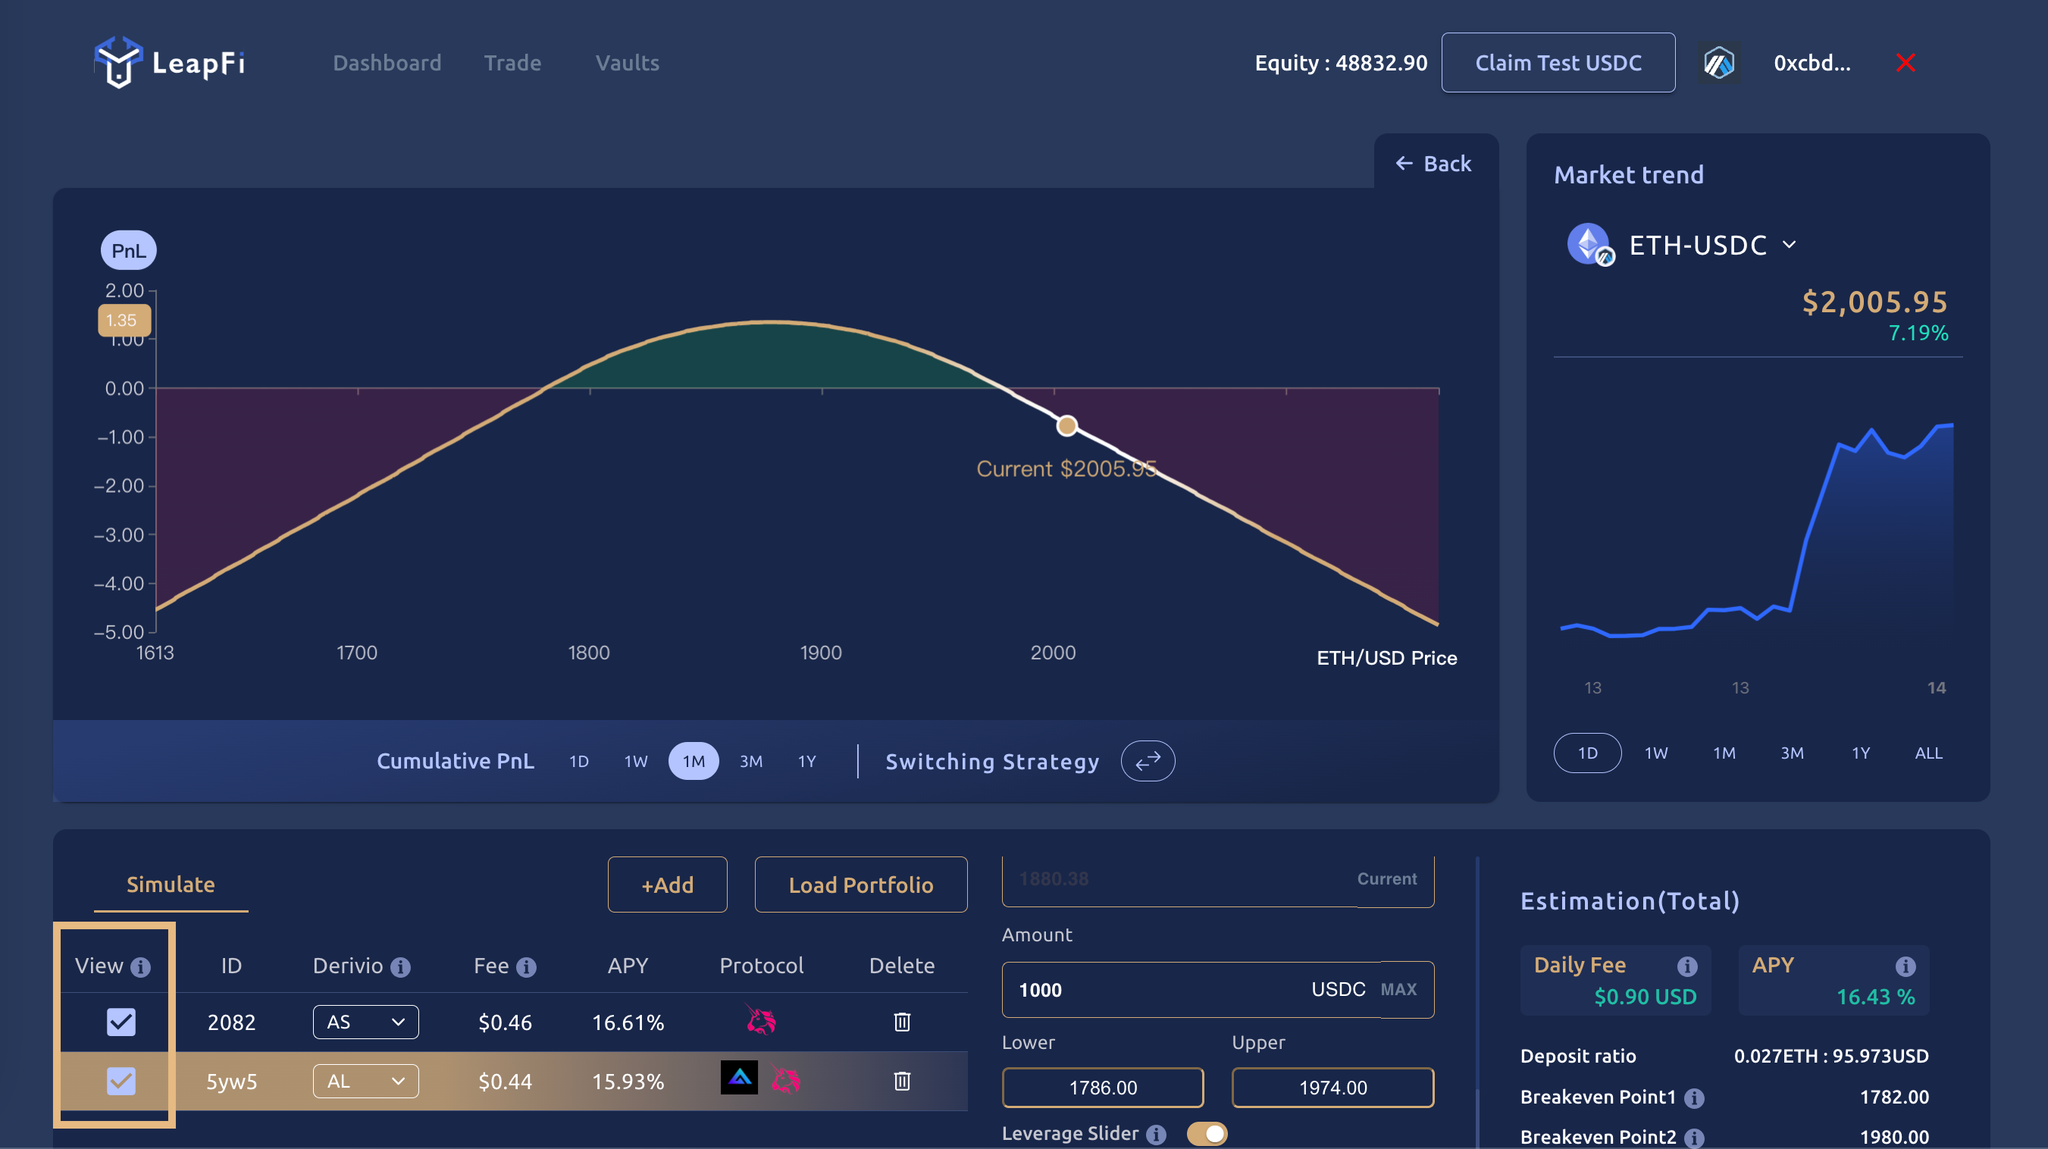This screenshot has width=2048, height=1149.
Task: Select 3M Market trend range
Action: click(x=1792, y=753)
